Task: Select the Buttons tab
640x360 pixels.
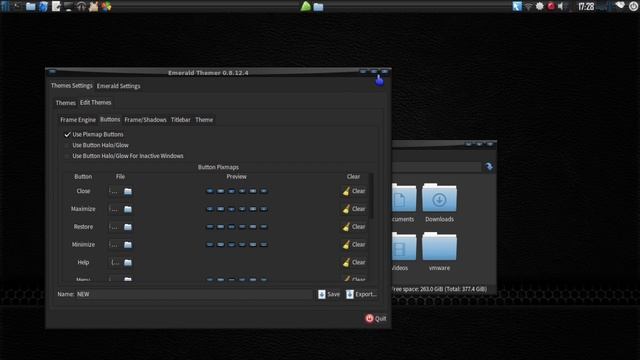Action: pos(110,120)
